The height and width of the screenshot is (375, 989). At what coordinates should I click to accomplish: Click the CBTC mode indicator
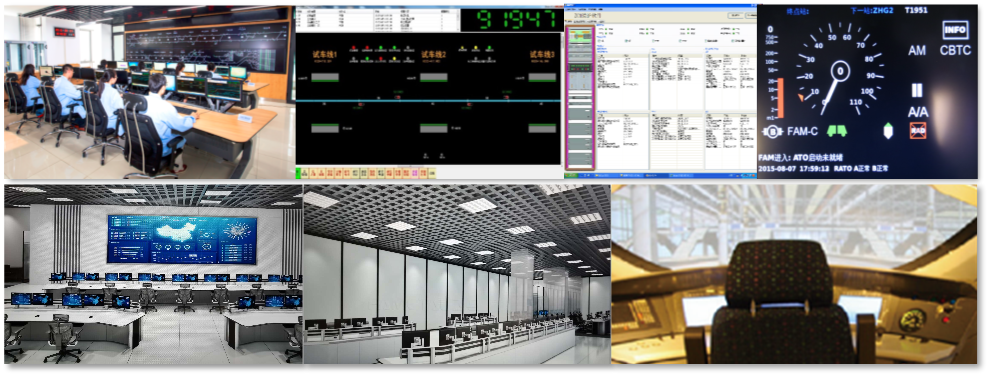click(955, 50)
